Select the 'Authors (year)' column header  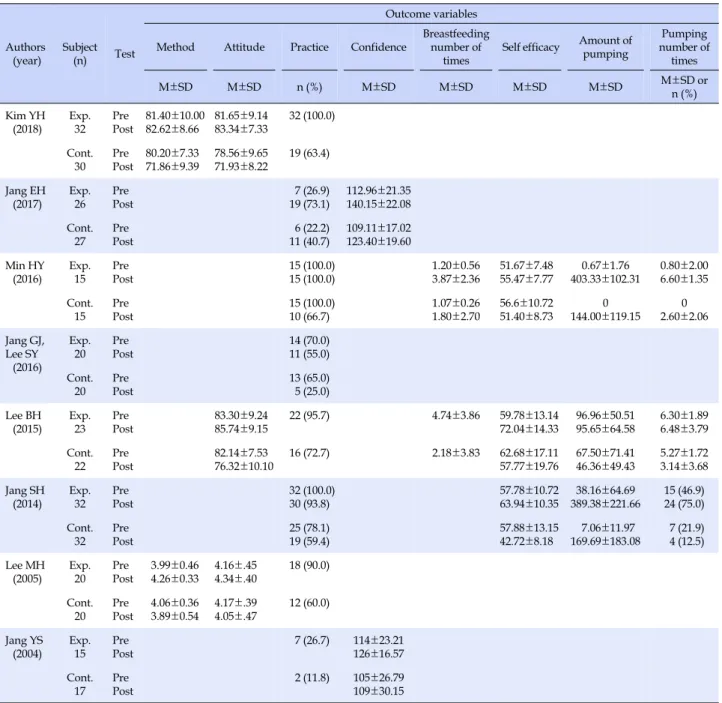(25, 54)
